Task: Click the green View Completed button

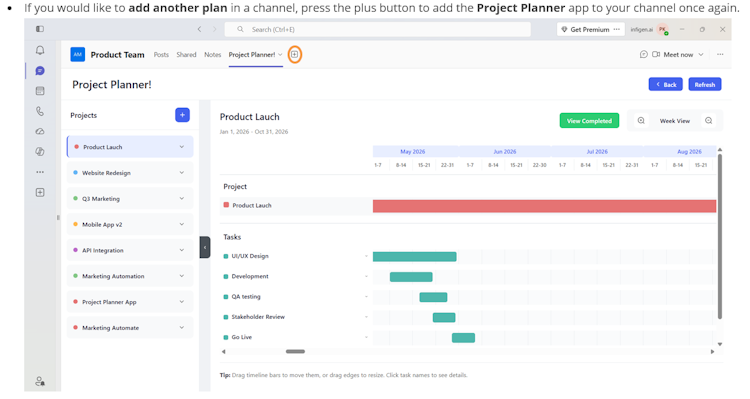Action: (589, 121)
